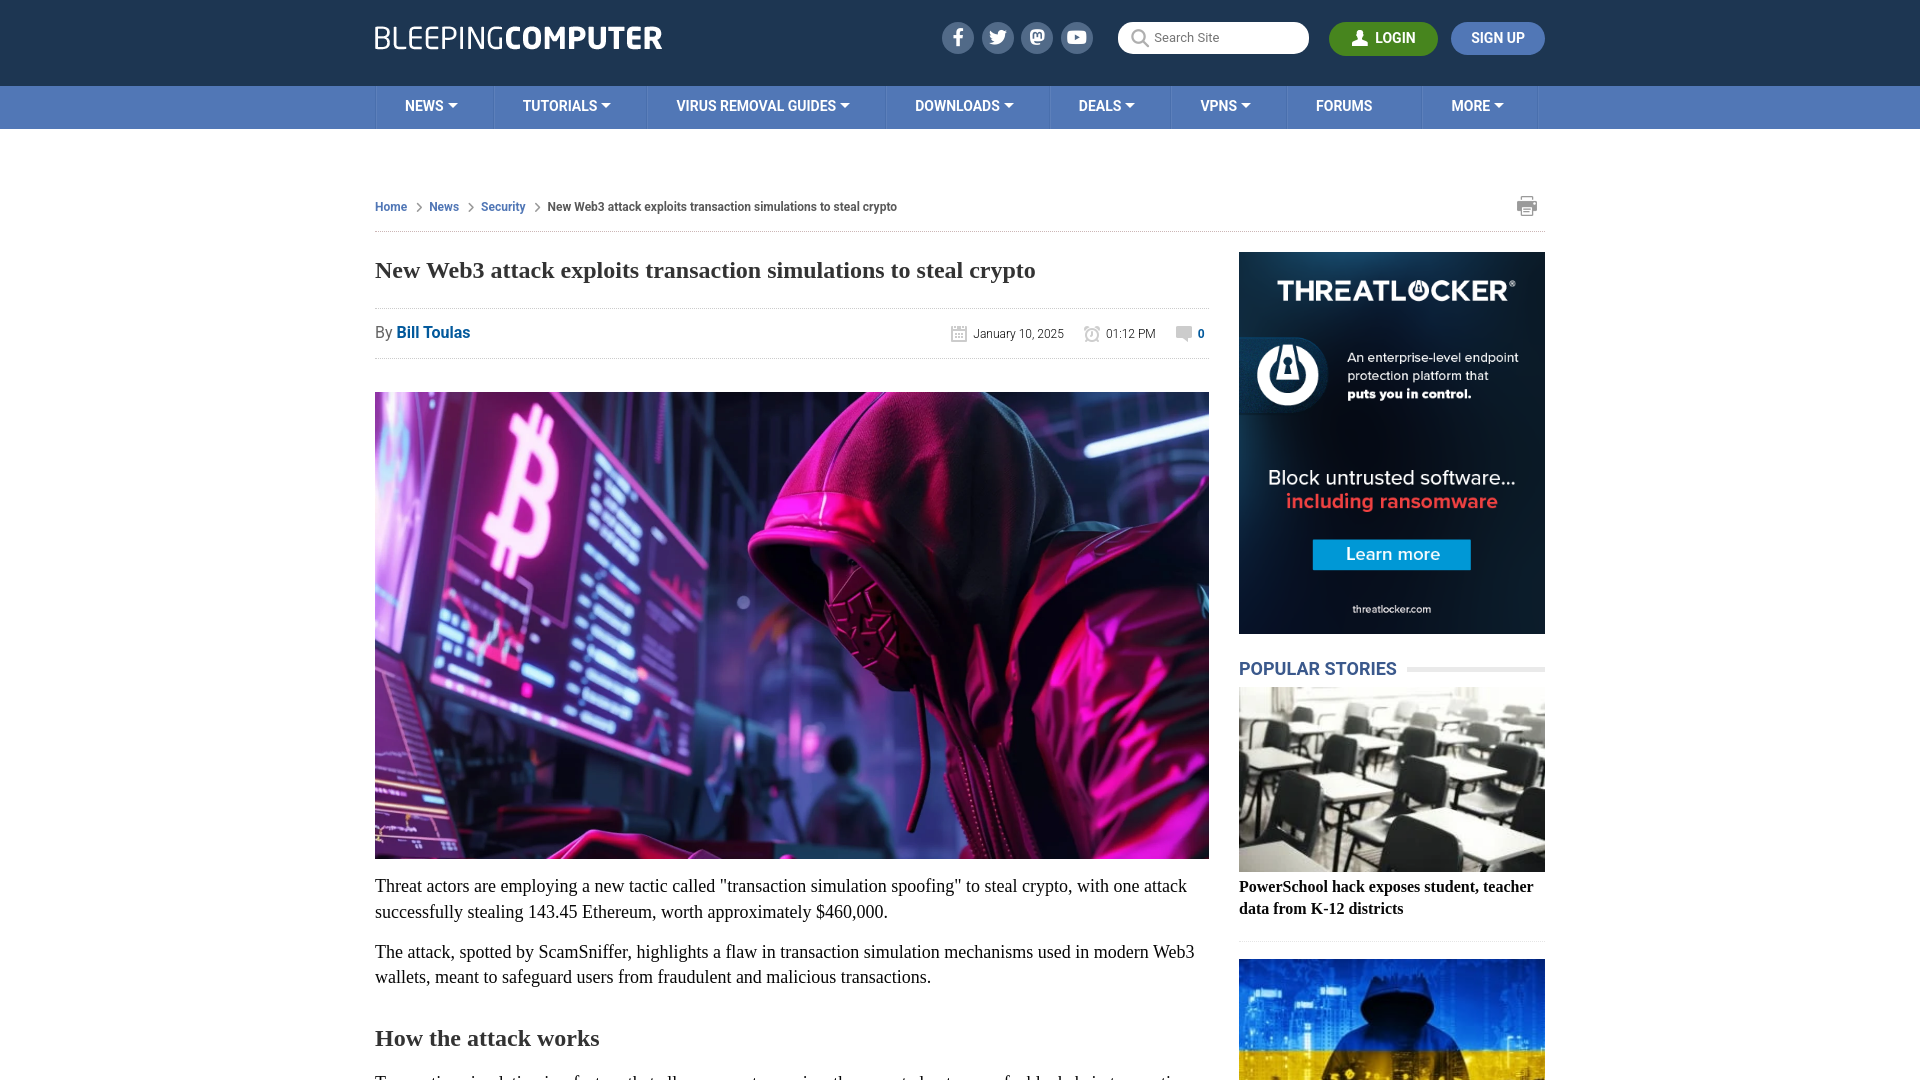This screenshot has height=1080, width=1920.
Task: Click the Security breadcrumb link
Action: click(502, 206)
